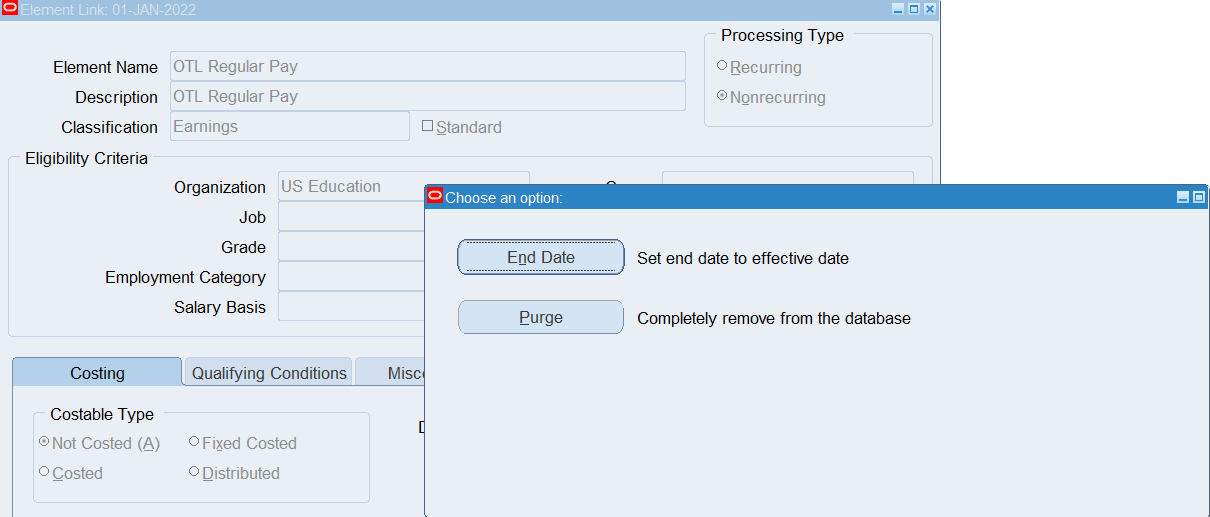The image size is (1210, 517).
Task: Select Fixed Costed costable type
Action: (x=194, y=442)
